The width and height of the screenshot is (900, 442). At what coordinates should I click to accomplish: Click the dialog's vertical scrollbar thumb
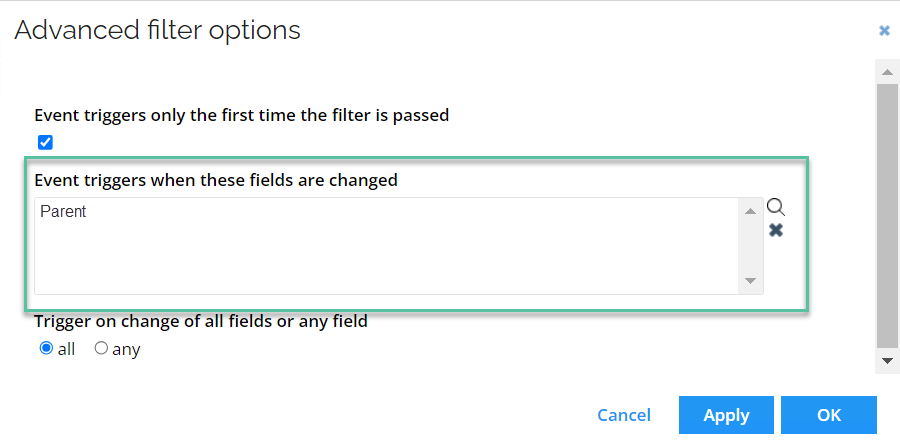(887, 215)
